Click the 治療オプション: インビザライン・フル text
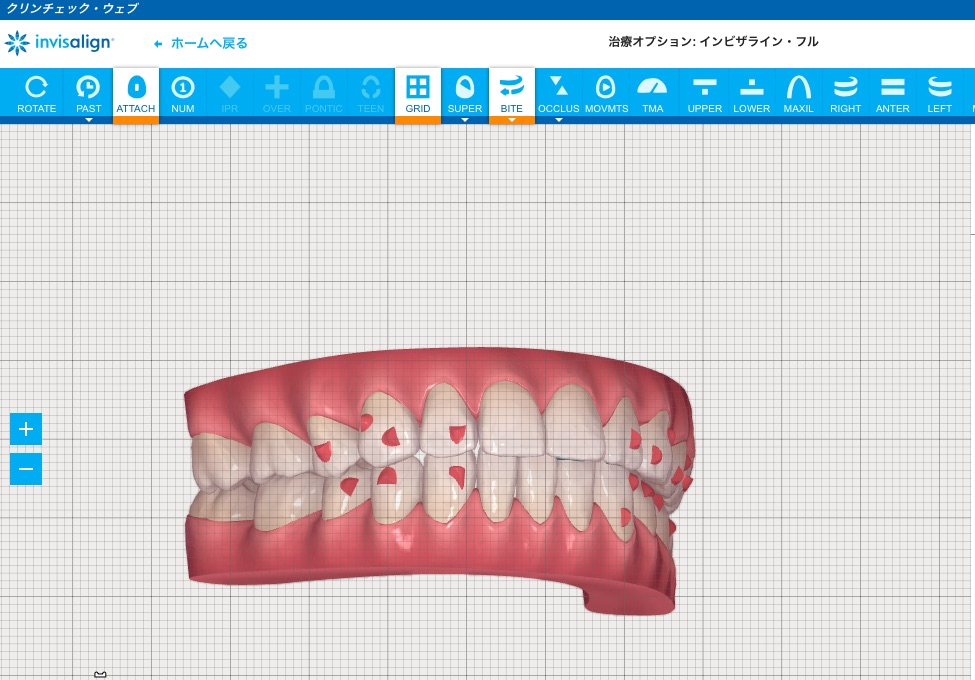Image resolution: width=975 pixels, height=680 pixels. tap(713, 42)
